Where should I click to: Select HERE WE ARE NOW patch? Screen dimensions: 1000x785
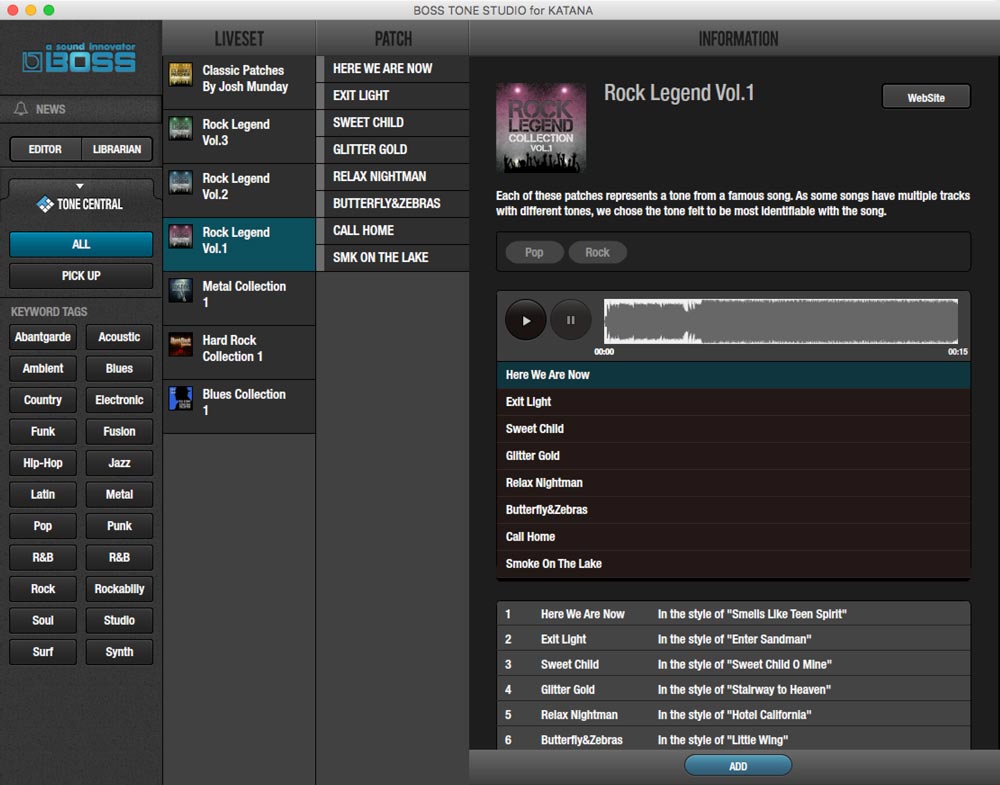(x=393, y=68)
